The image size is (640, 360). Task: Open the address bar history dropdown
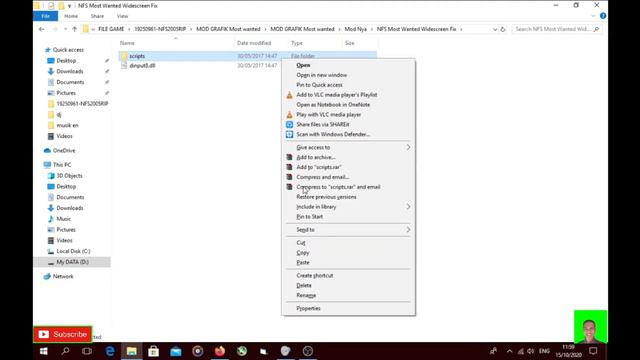495,29
